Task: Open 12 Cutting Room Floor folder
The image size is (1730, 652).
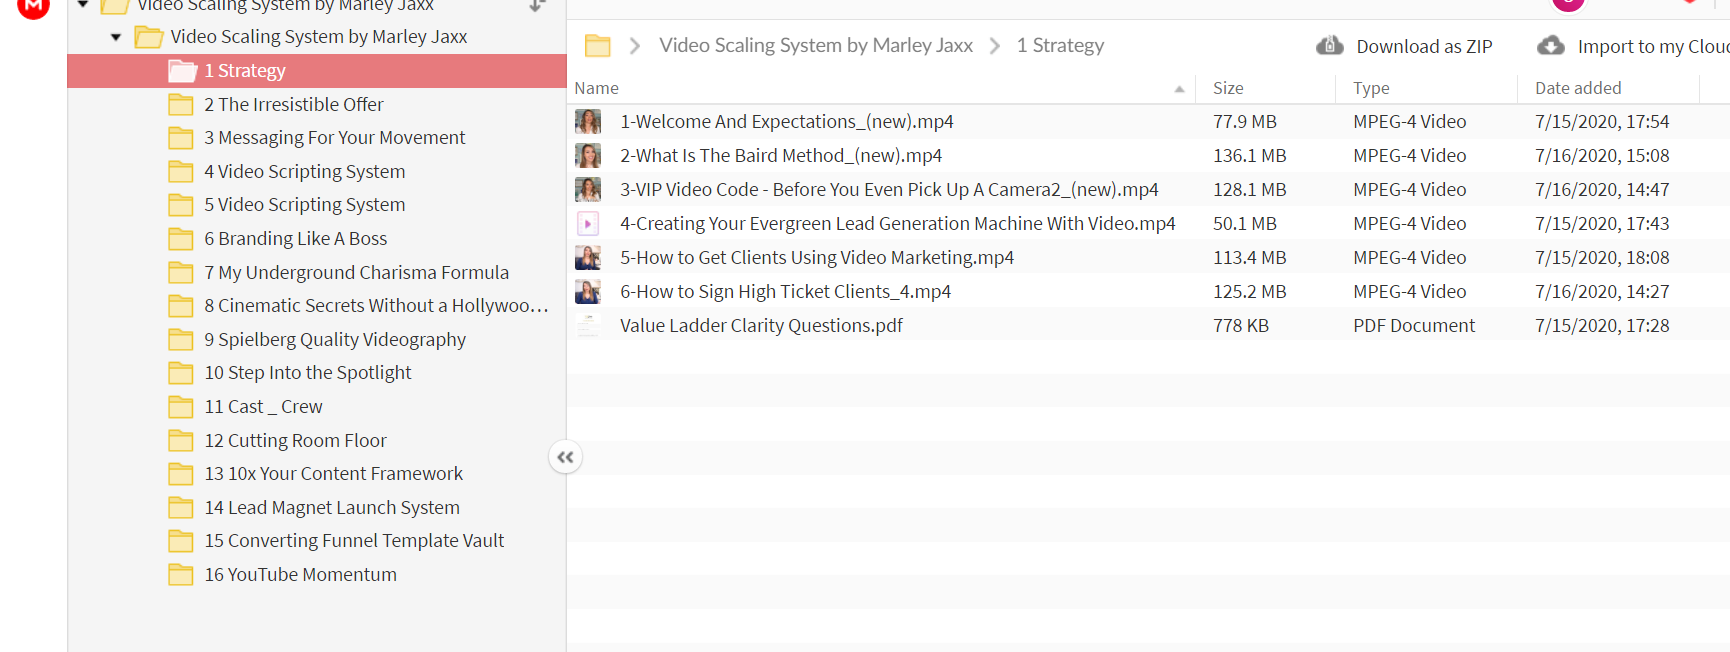Action: [x=295, y=441]
